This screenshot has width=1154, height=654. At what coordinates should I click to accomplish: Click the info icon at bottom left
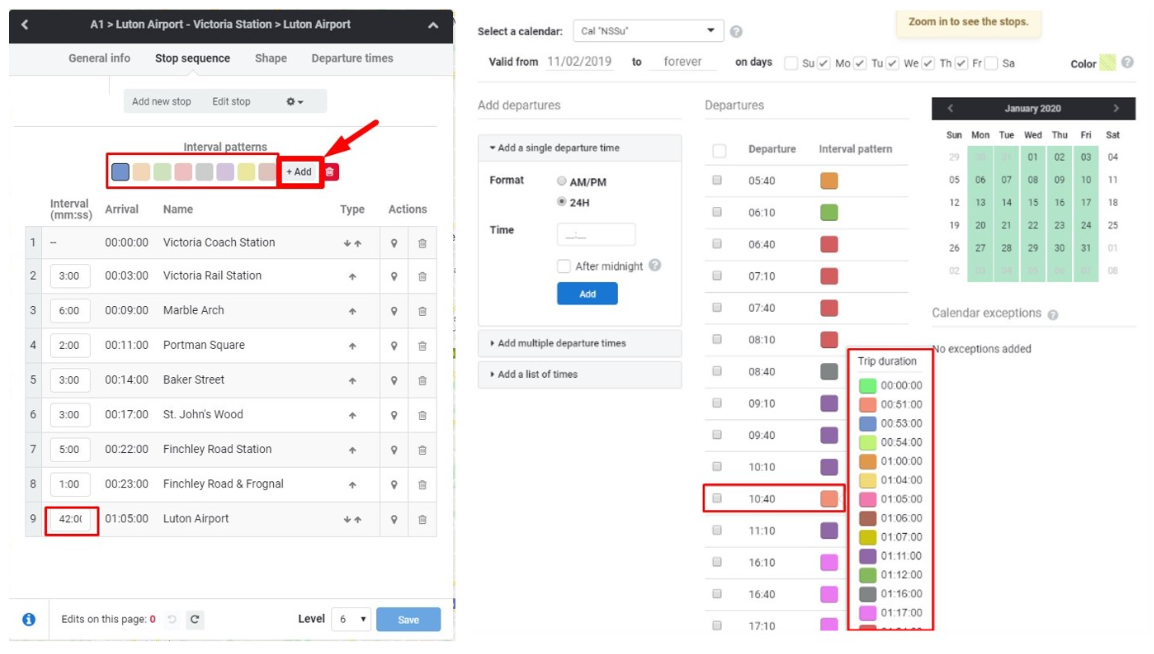[29, 619]
